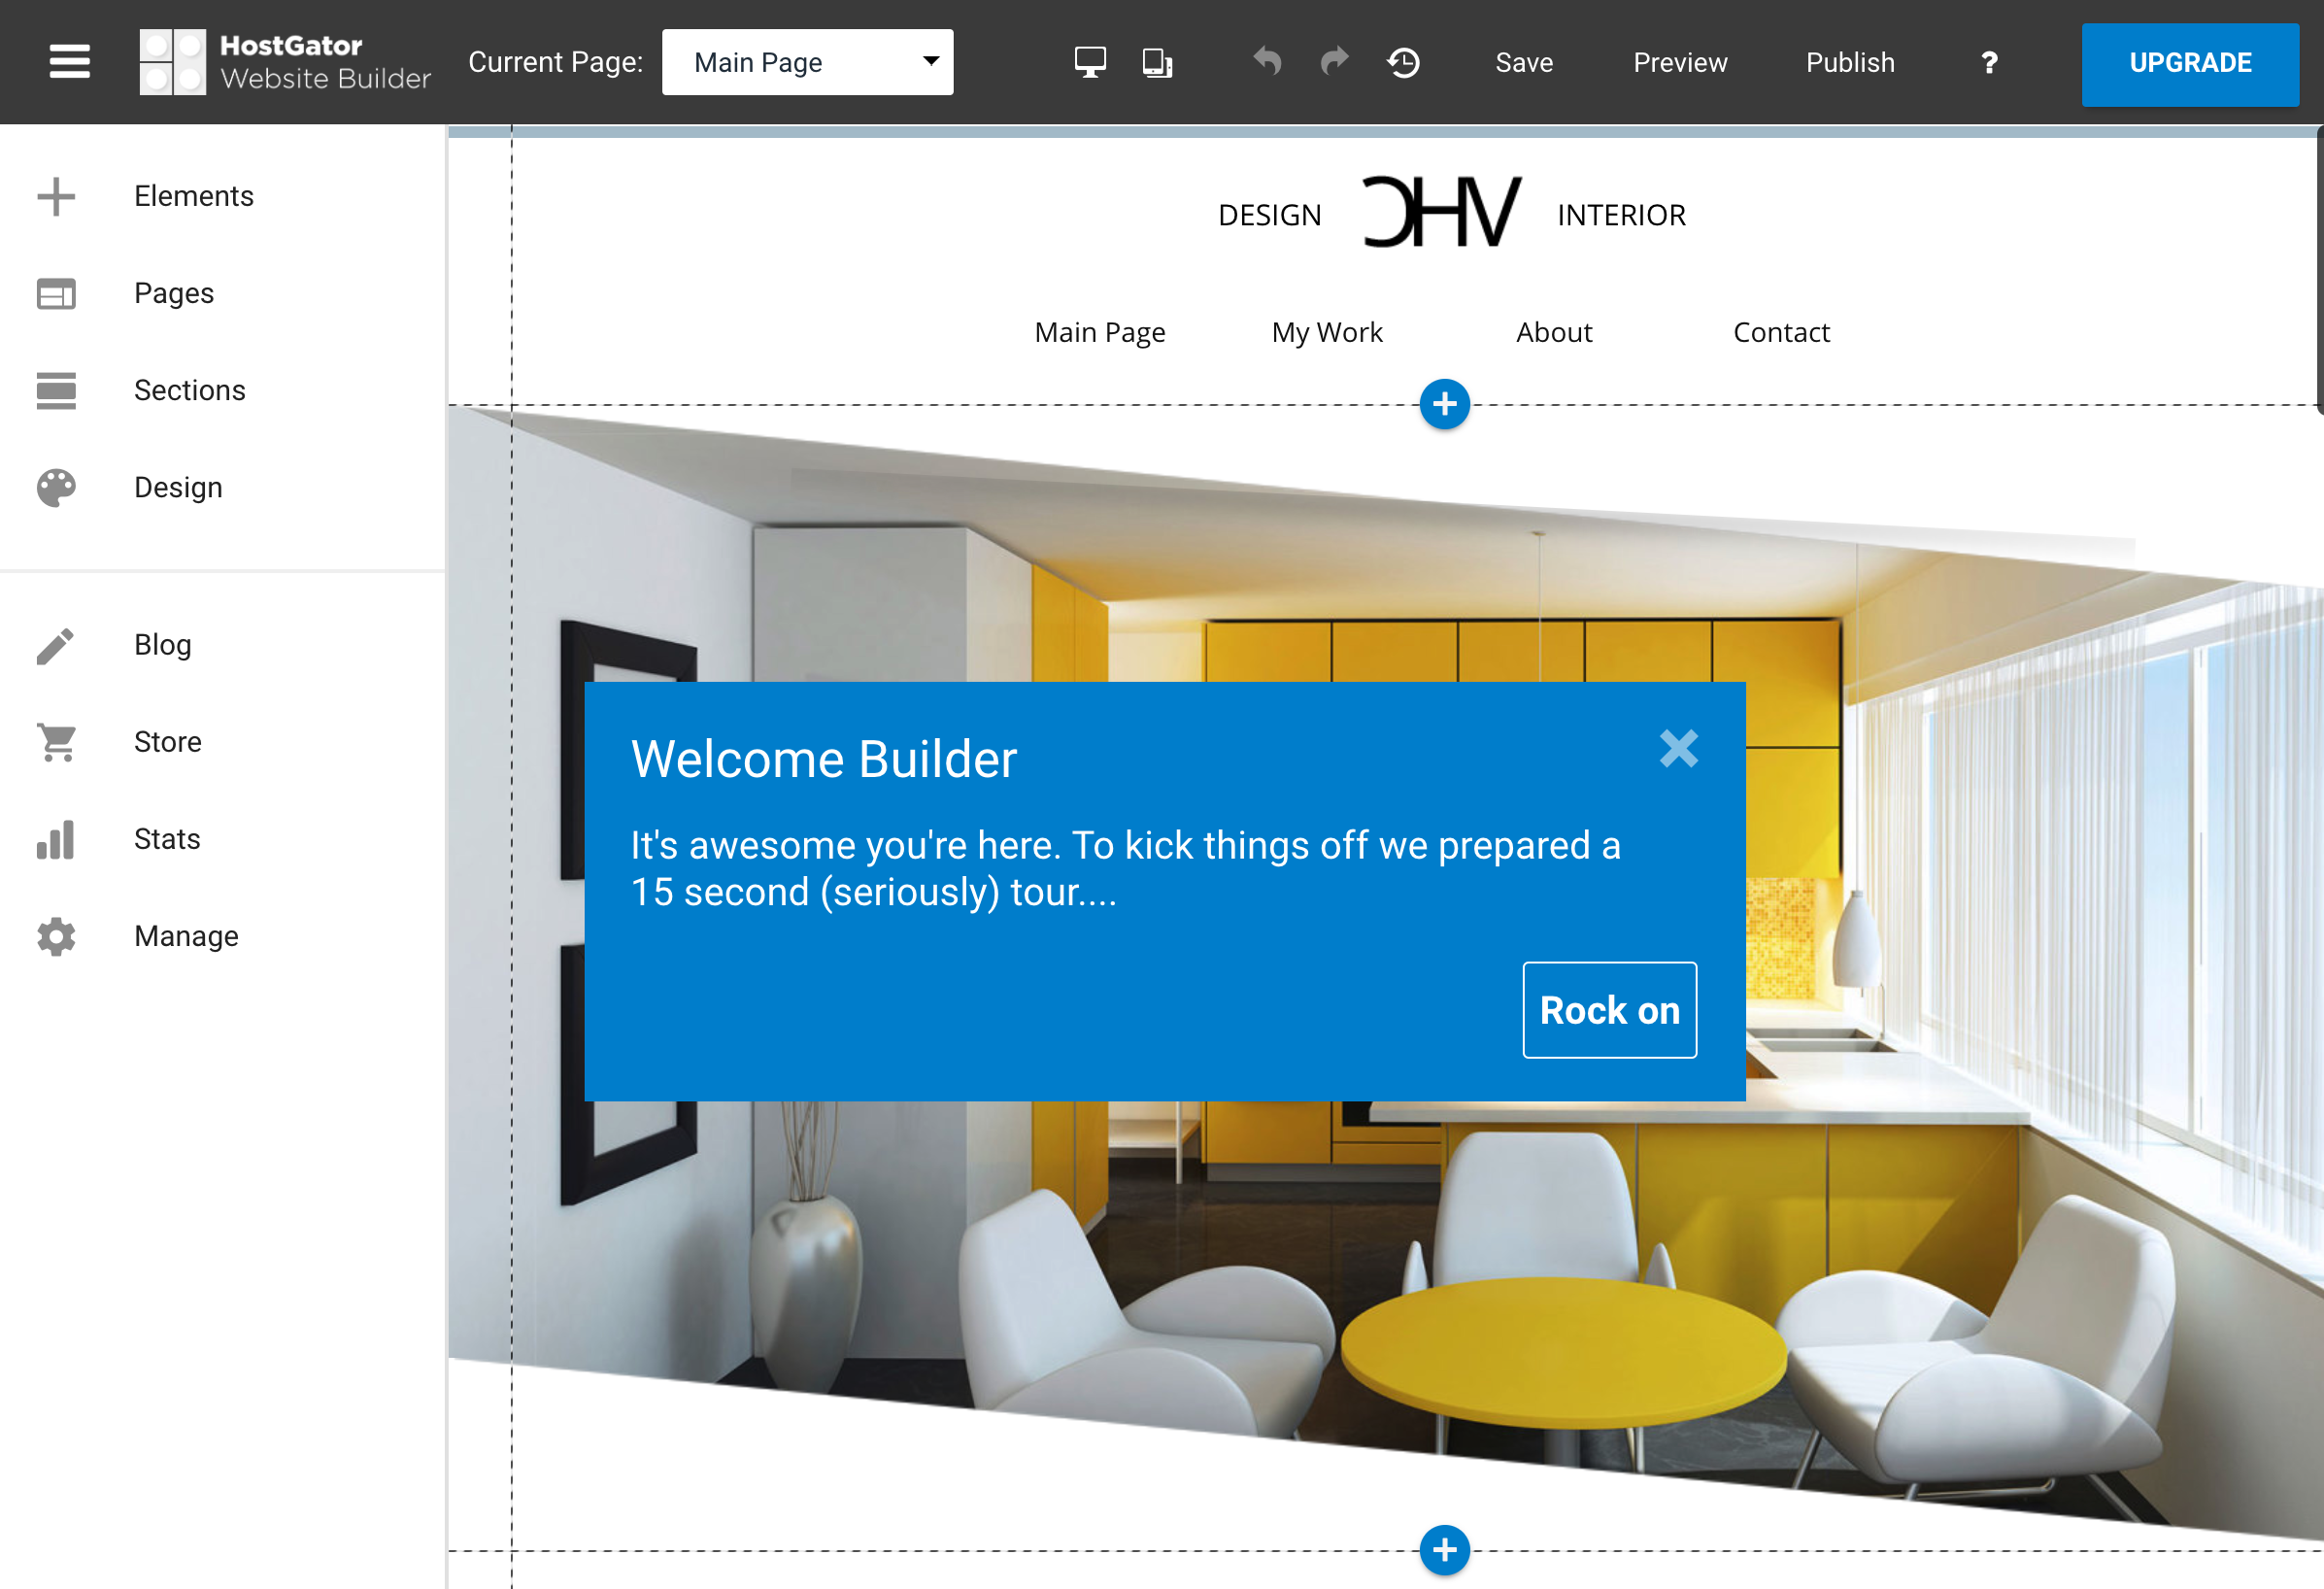Dismiss the tour with Rock on
Viewport: 2324px width, 1589px height.
(1609, 1010)
